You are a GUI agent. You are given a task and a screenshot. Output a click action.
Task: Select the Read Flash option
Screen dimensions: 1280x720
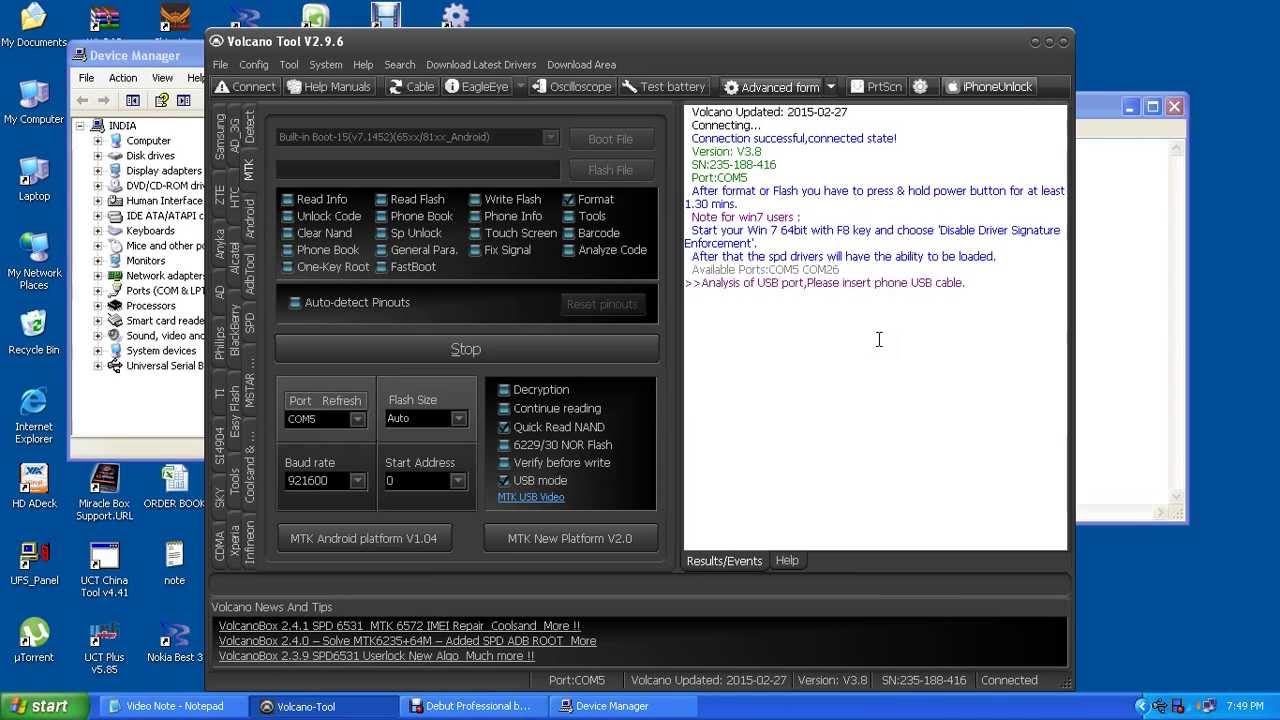pos(409,199)
